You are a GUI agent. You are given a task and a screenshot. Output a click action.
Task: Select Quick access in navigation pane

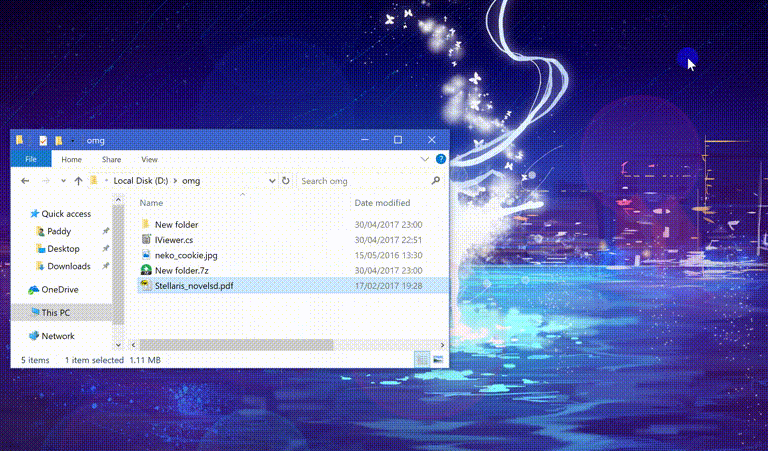pos(60,214)
